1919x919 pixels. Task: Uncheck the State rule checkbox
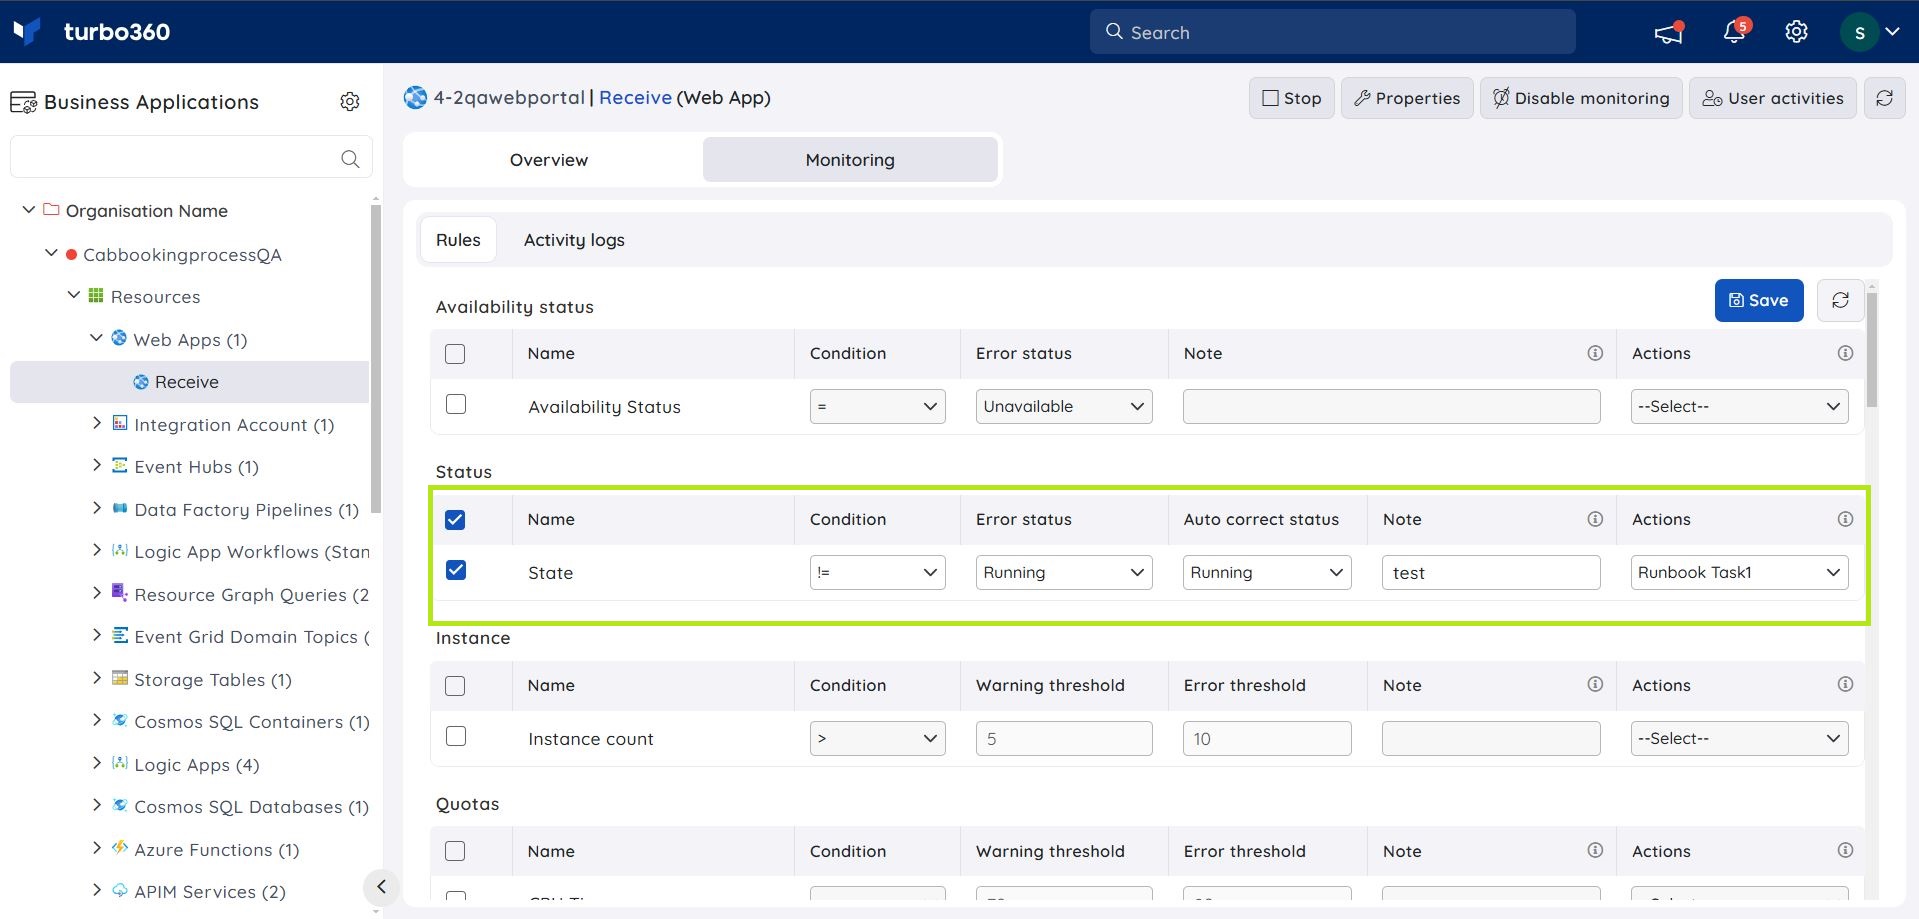click(456, 570)
